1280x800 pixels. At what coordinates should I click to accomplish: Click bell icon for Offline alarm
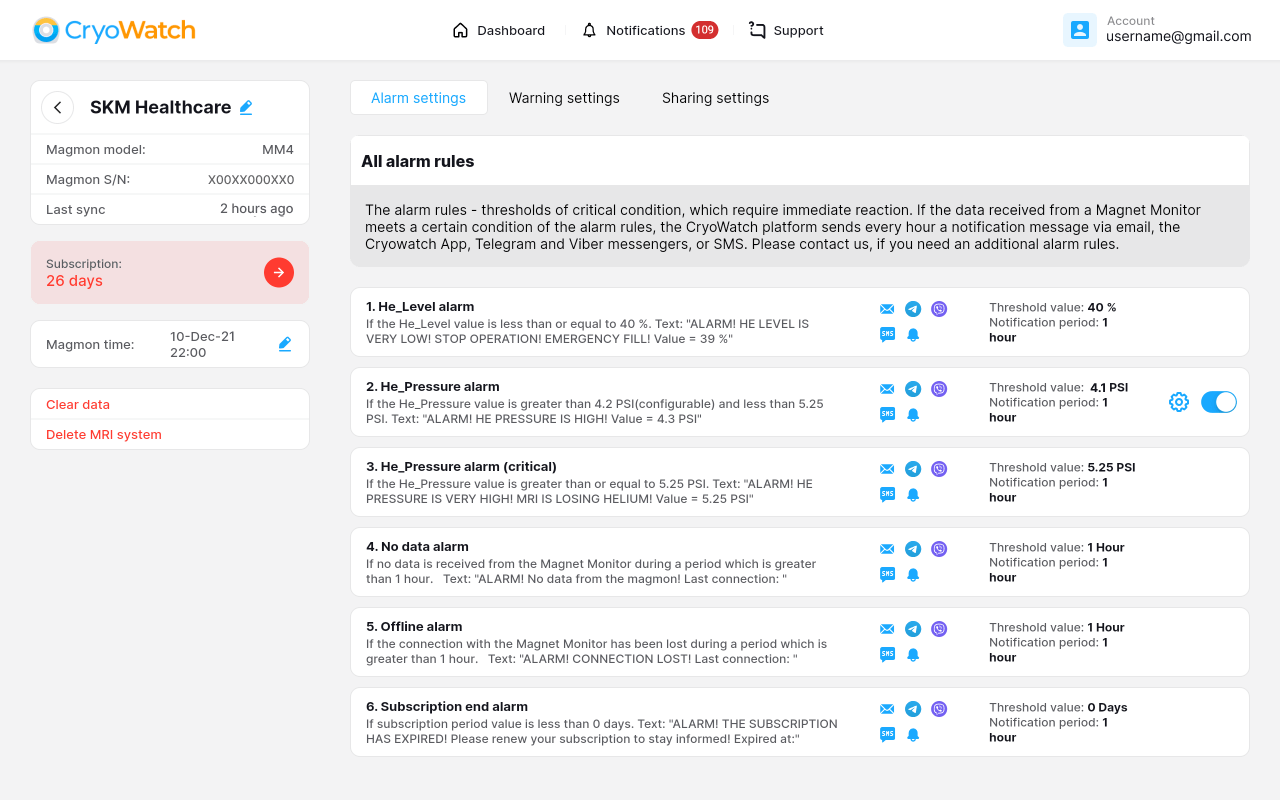click(913, 655)
